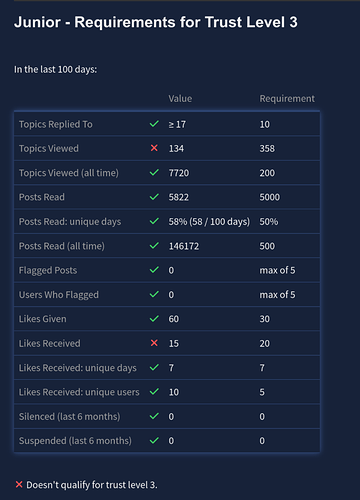Click the Doesn't qualify for trust level 3 text
This screenshot has width=360, height=500.
(x=92, y=485)
